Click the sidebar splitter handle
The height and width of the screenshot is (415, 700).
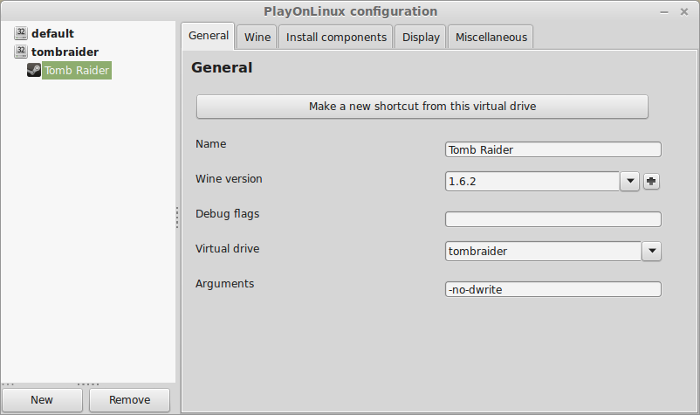[177, 217]
